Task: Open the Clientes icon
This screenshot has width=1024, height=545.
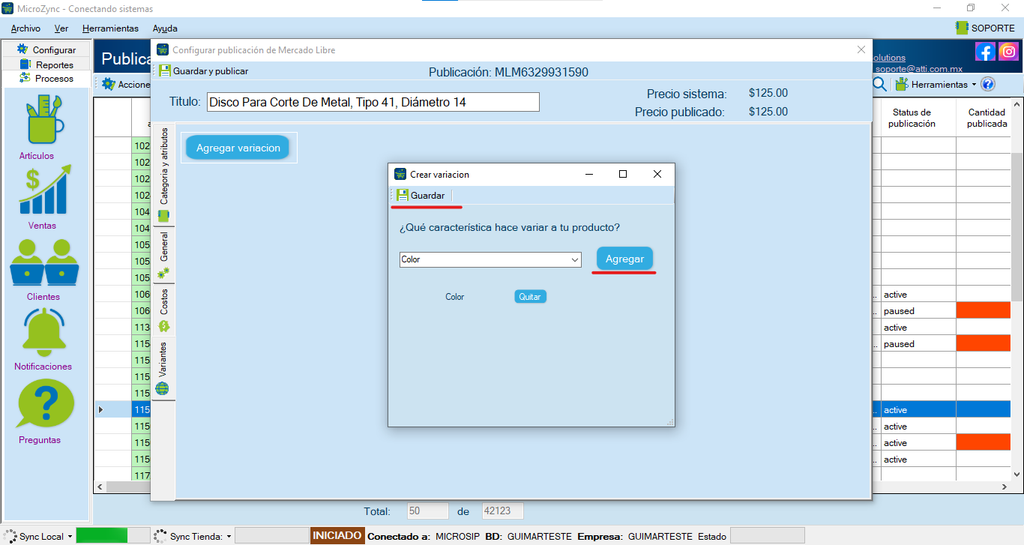Action: [44, 262]
